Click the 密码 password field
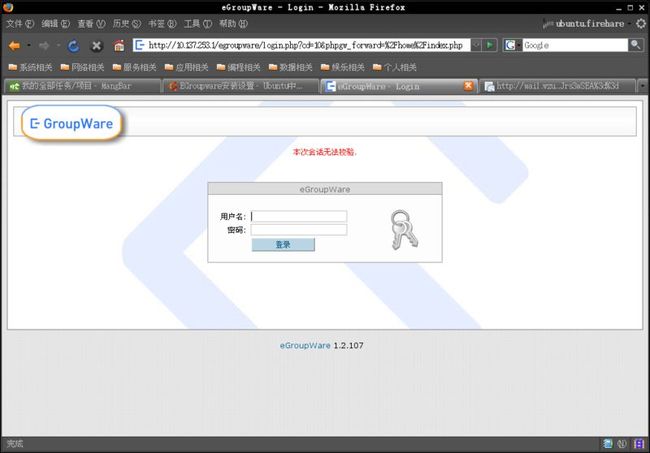 tap(299, 230)
